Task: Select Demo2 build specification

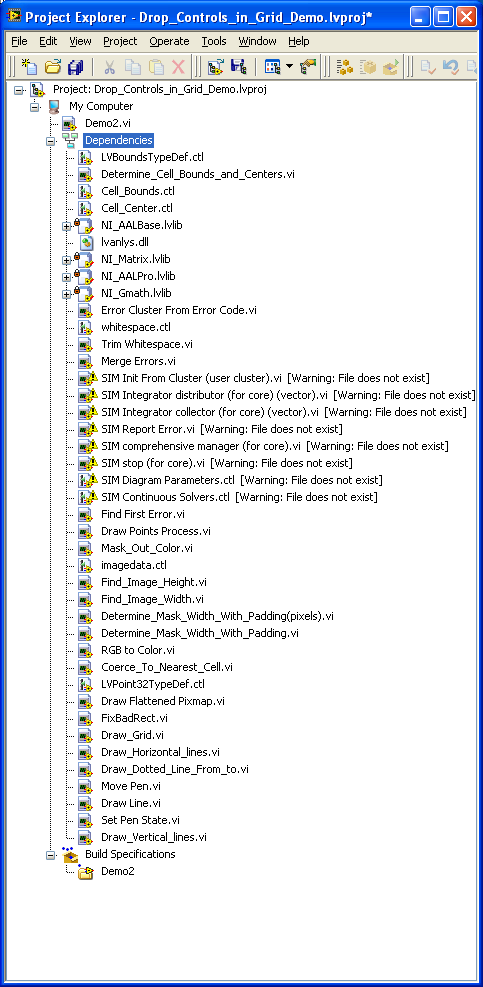Action: coord(117,872)
